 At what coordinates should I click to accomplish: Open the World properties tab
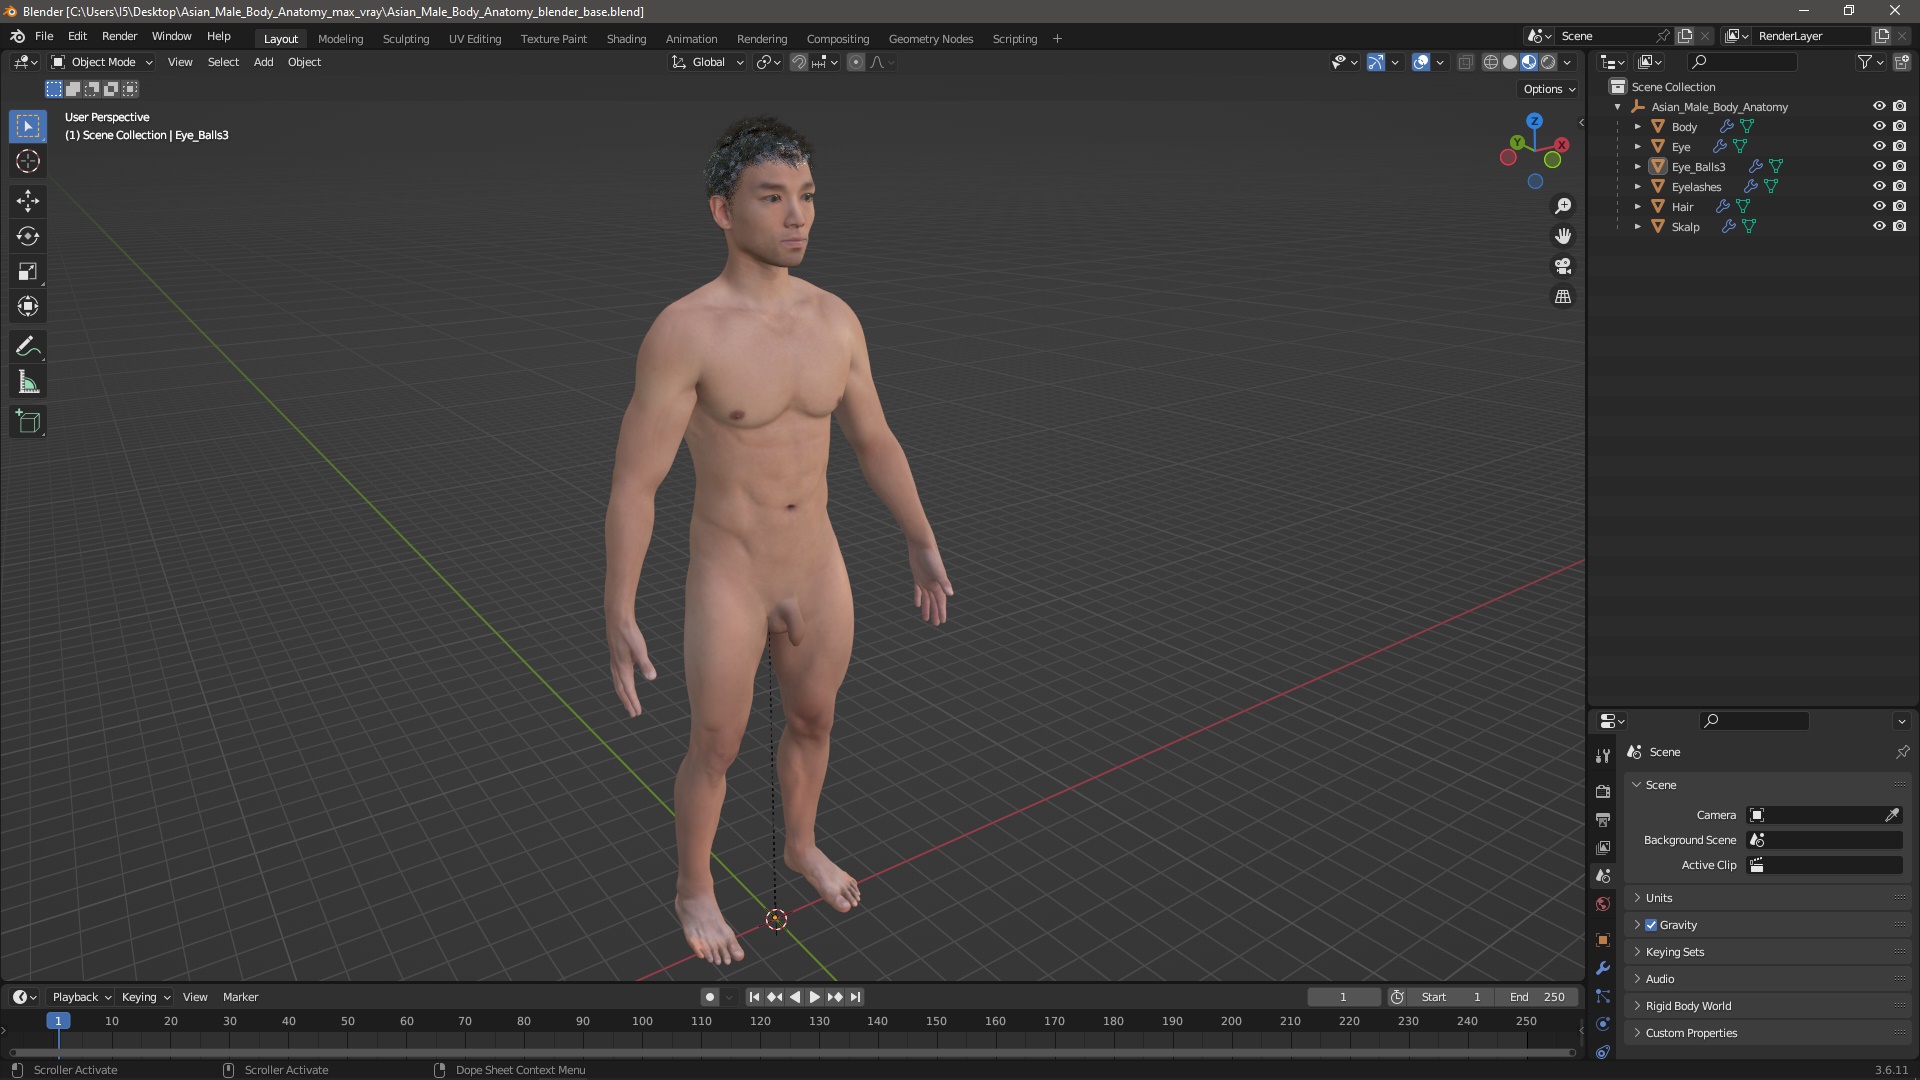[x=1603, y=904]
